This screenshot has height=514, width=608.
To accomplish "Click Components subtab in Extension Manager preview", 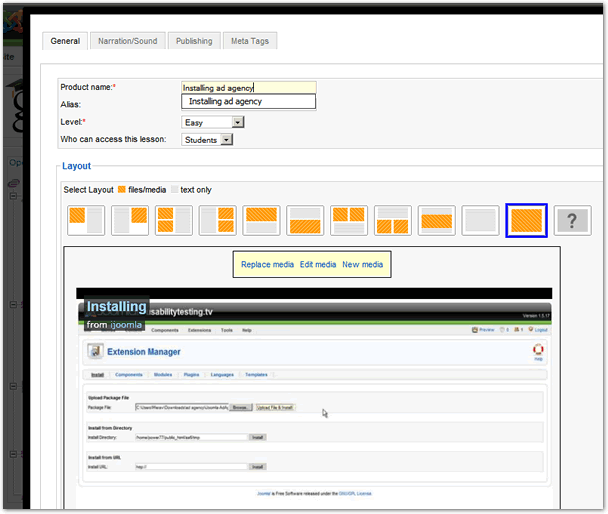I will (x=129, y=374).
